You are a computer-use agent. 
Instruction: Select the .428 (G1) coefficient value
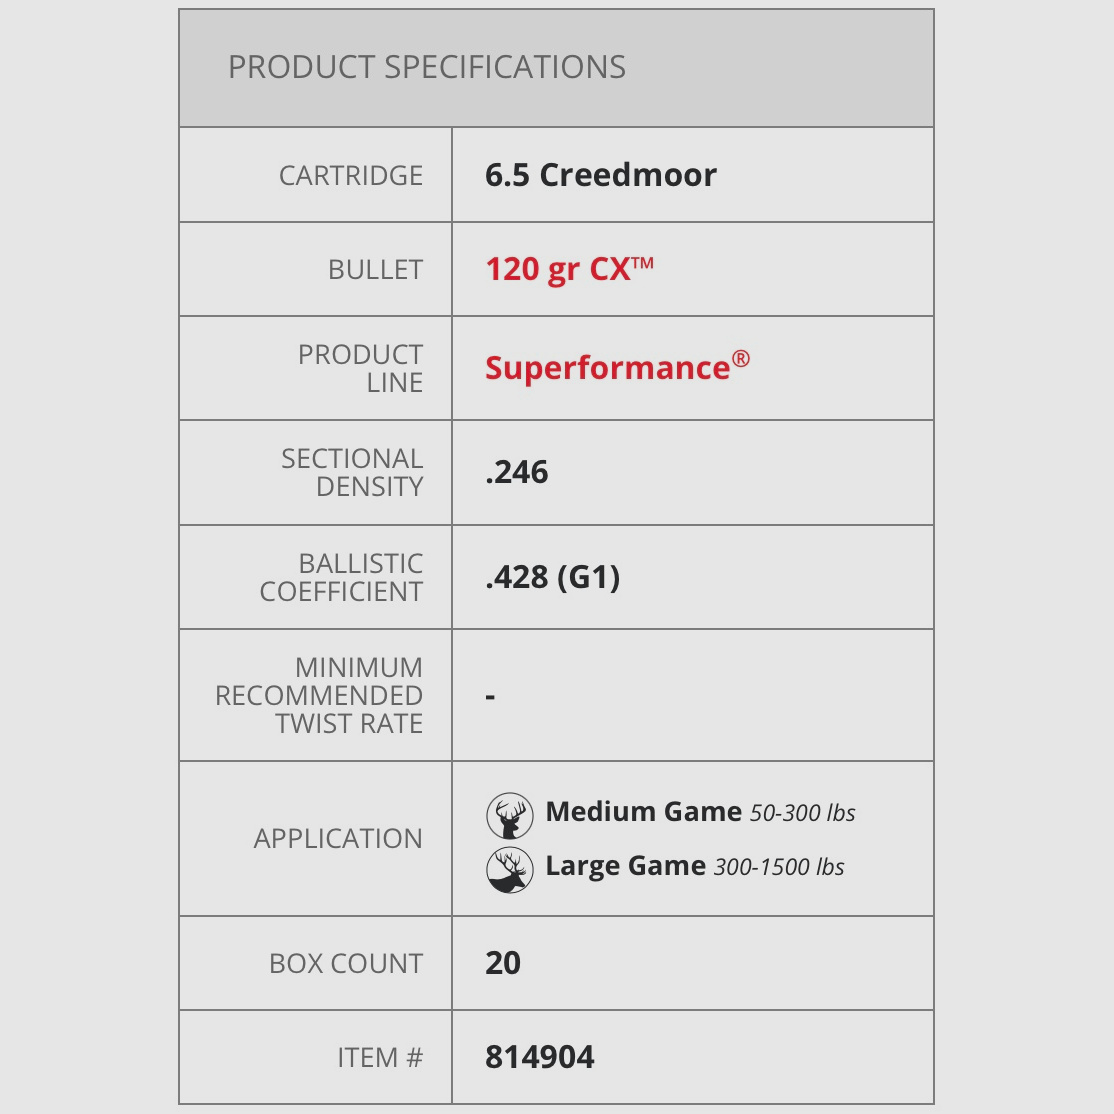552,577
